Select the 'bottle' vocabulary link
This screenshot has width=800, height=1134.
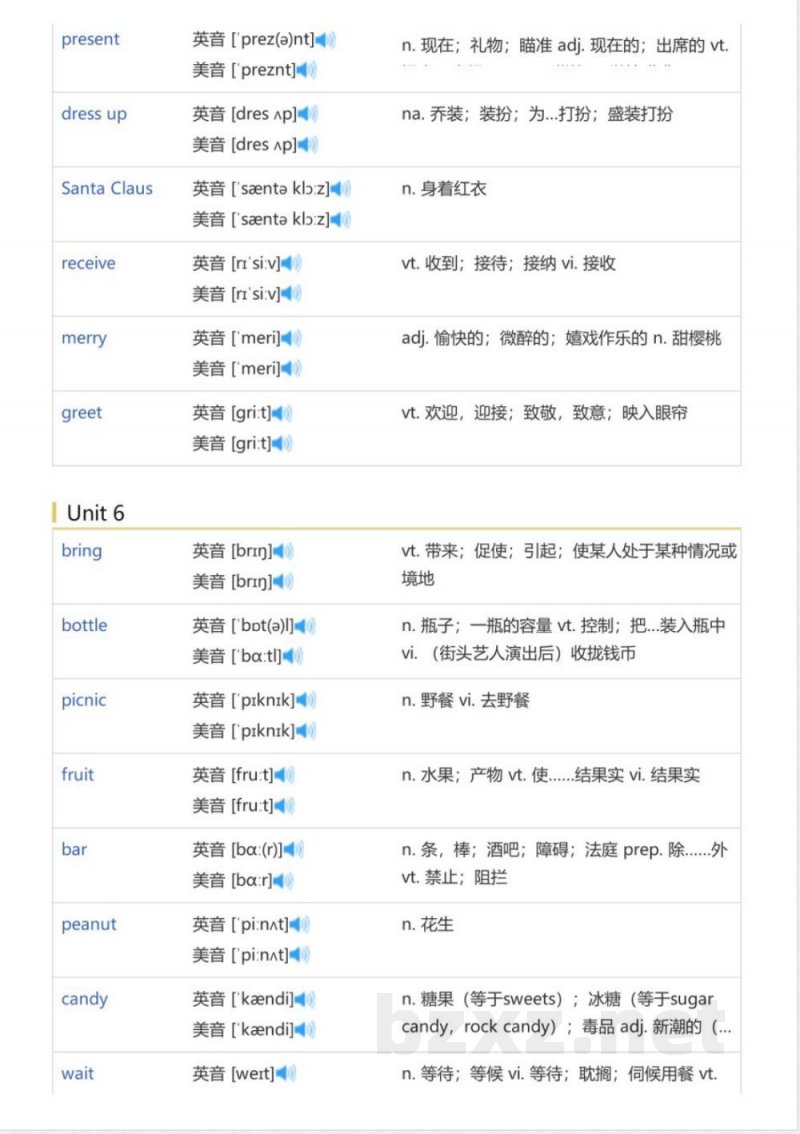(83, 625)
